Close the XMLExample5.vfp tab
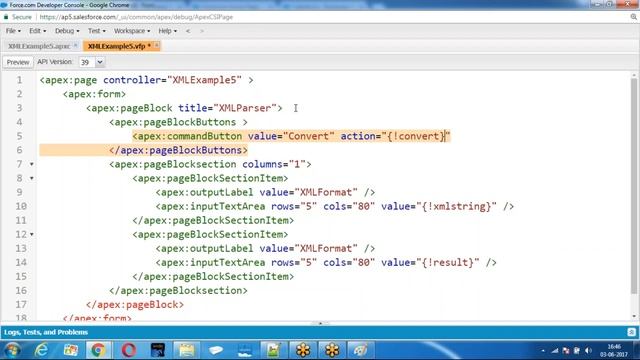 pos(156,45)
